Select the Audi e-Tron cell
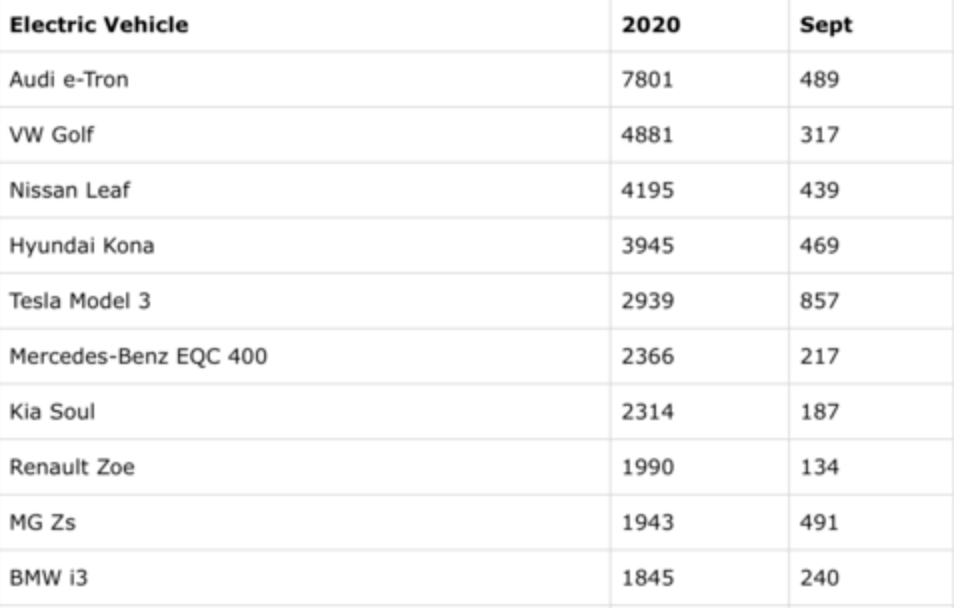Viewport: 954px width, 608px height. click(x=69, y=80)
